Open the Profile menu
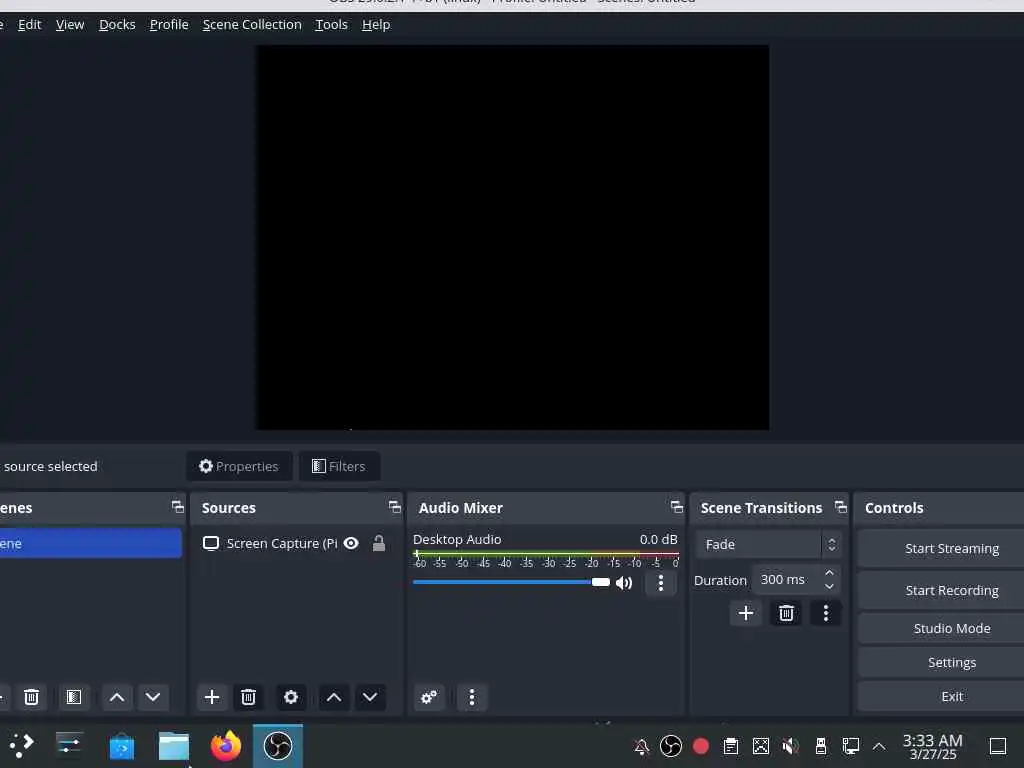Screen dimensions: 1024x768 point(169,25)
